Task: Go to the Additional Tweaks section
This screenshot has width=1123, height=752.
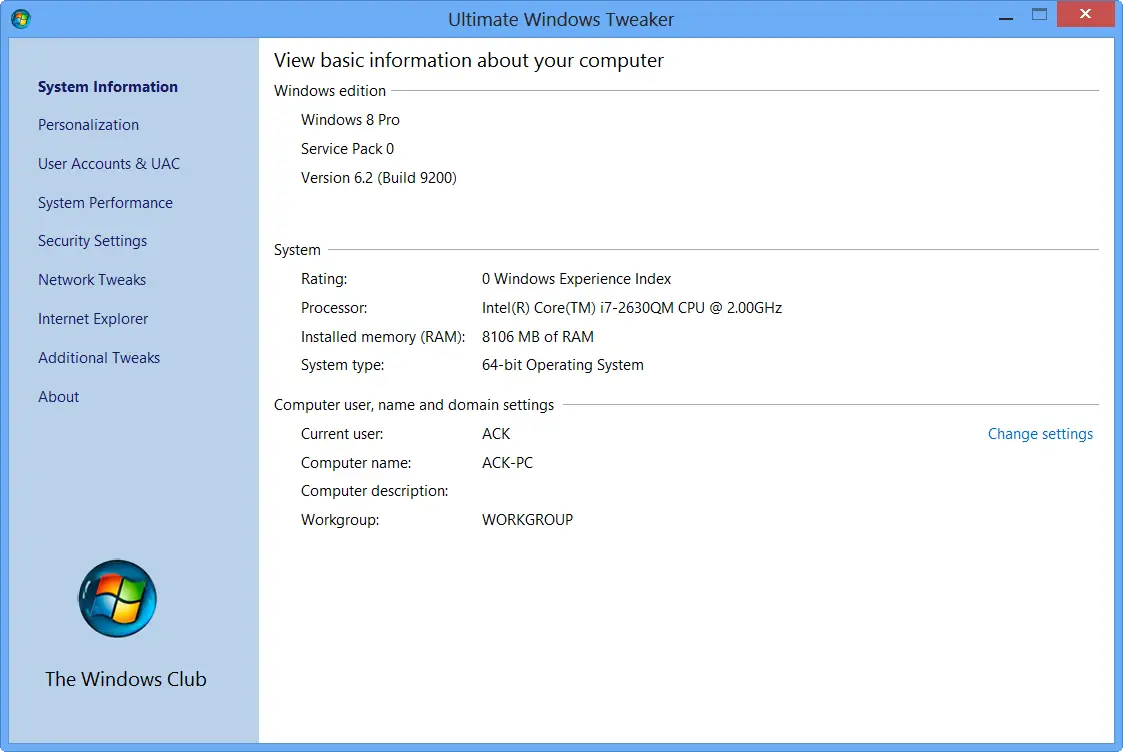Action: click(99, 357)
